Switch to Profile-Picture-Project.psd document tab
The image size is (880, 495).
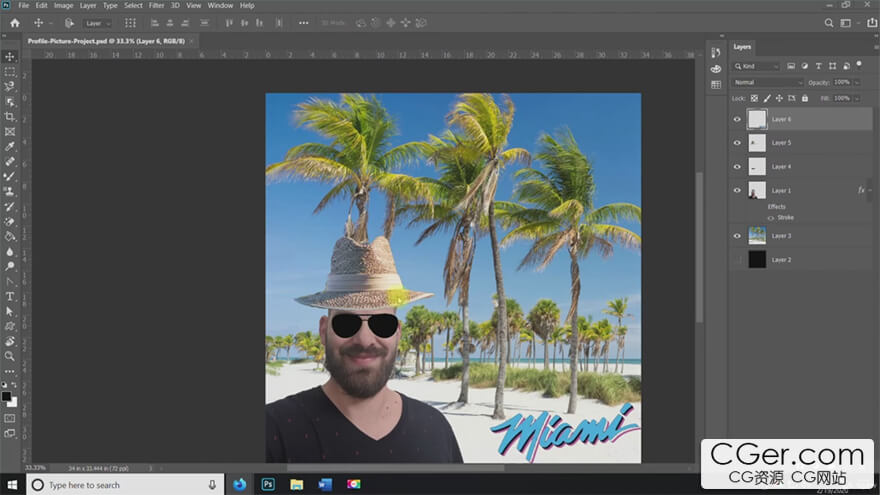click(102, 41)
